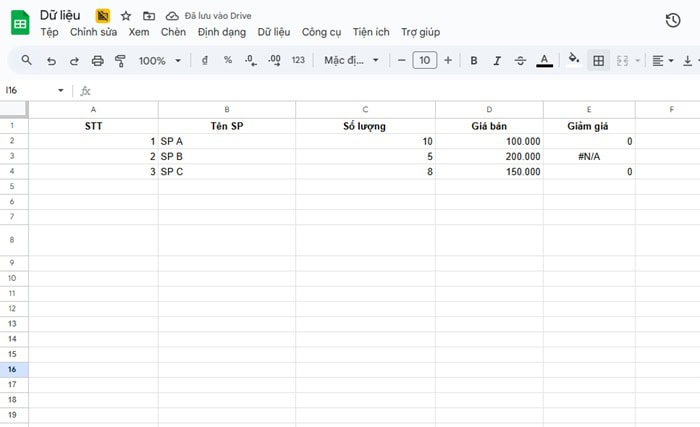
Task: Click the Google Sheets home logo
Action: (x=20, y=24)
